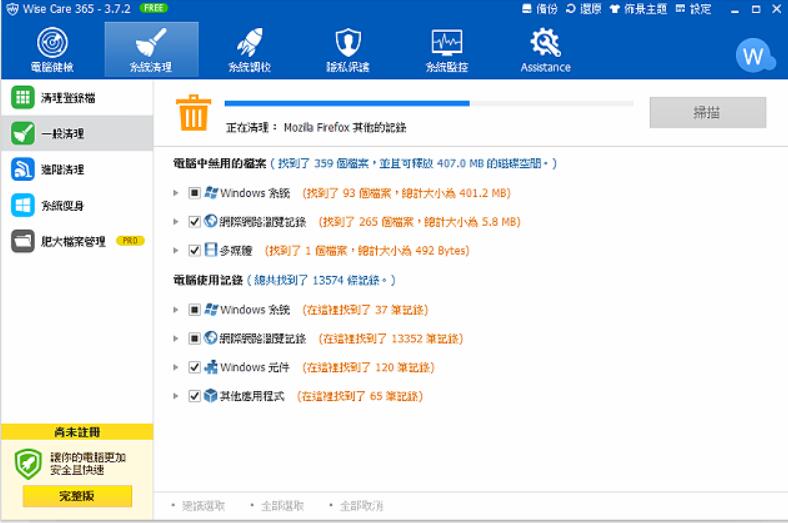Click the Windows 元件 puzzle icon

tap(211, 367)
